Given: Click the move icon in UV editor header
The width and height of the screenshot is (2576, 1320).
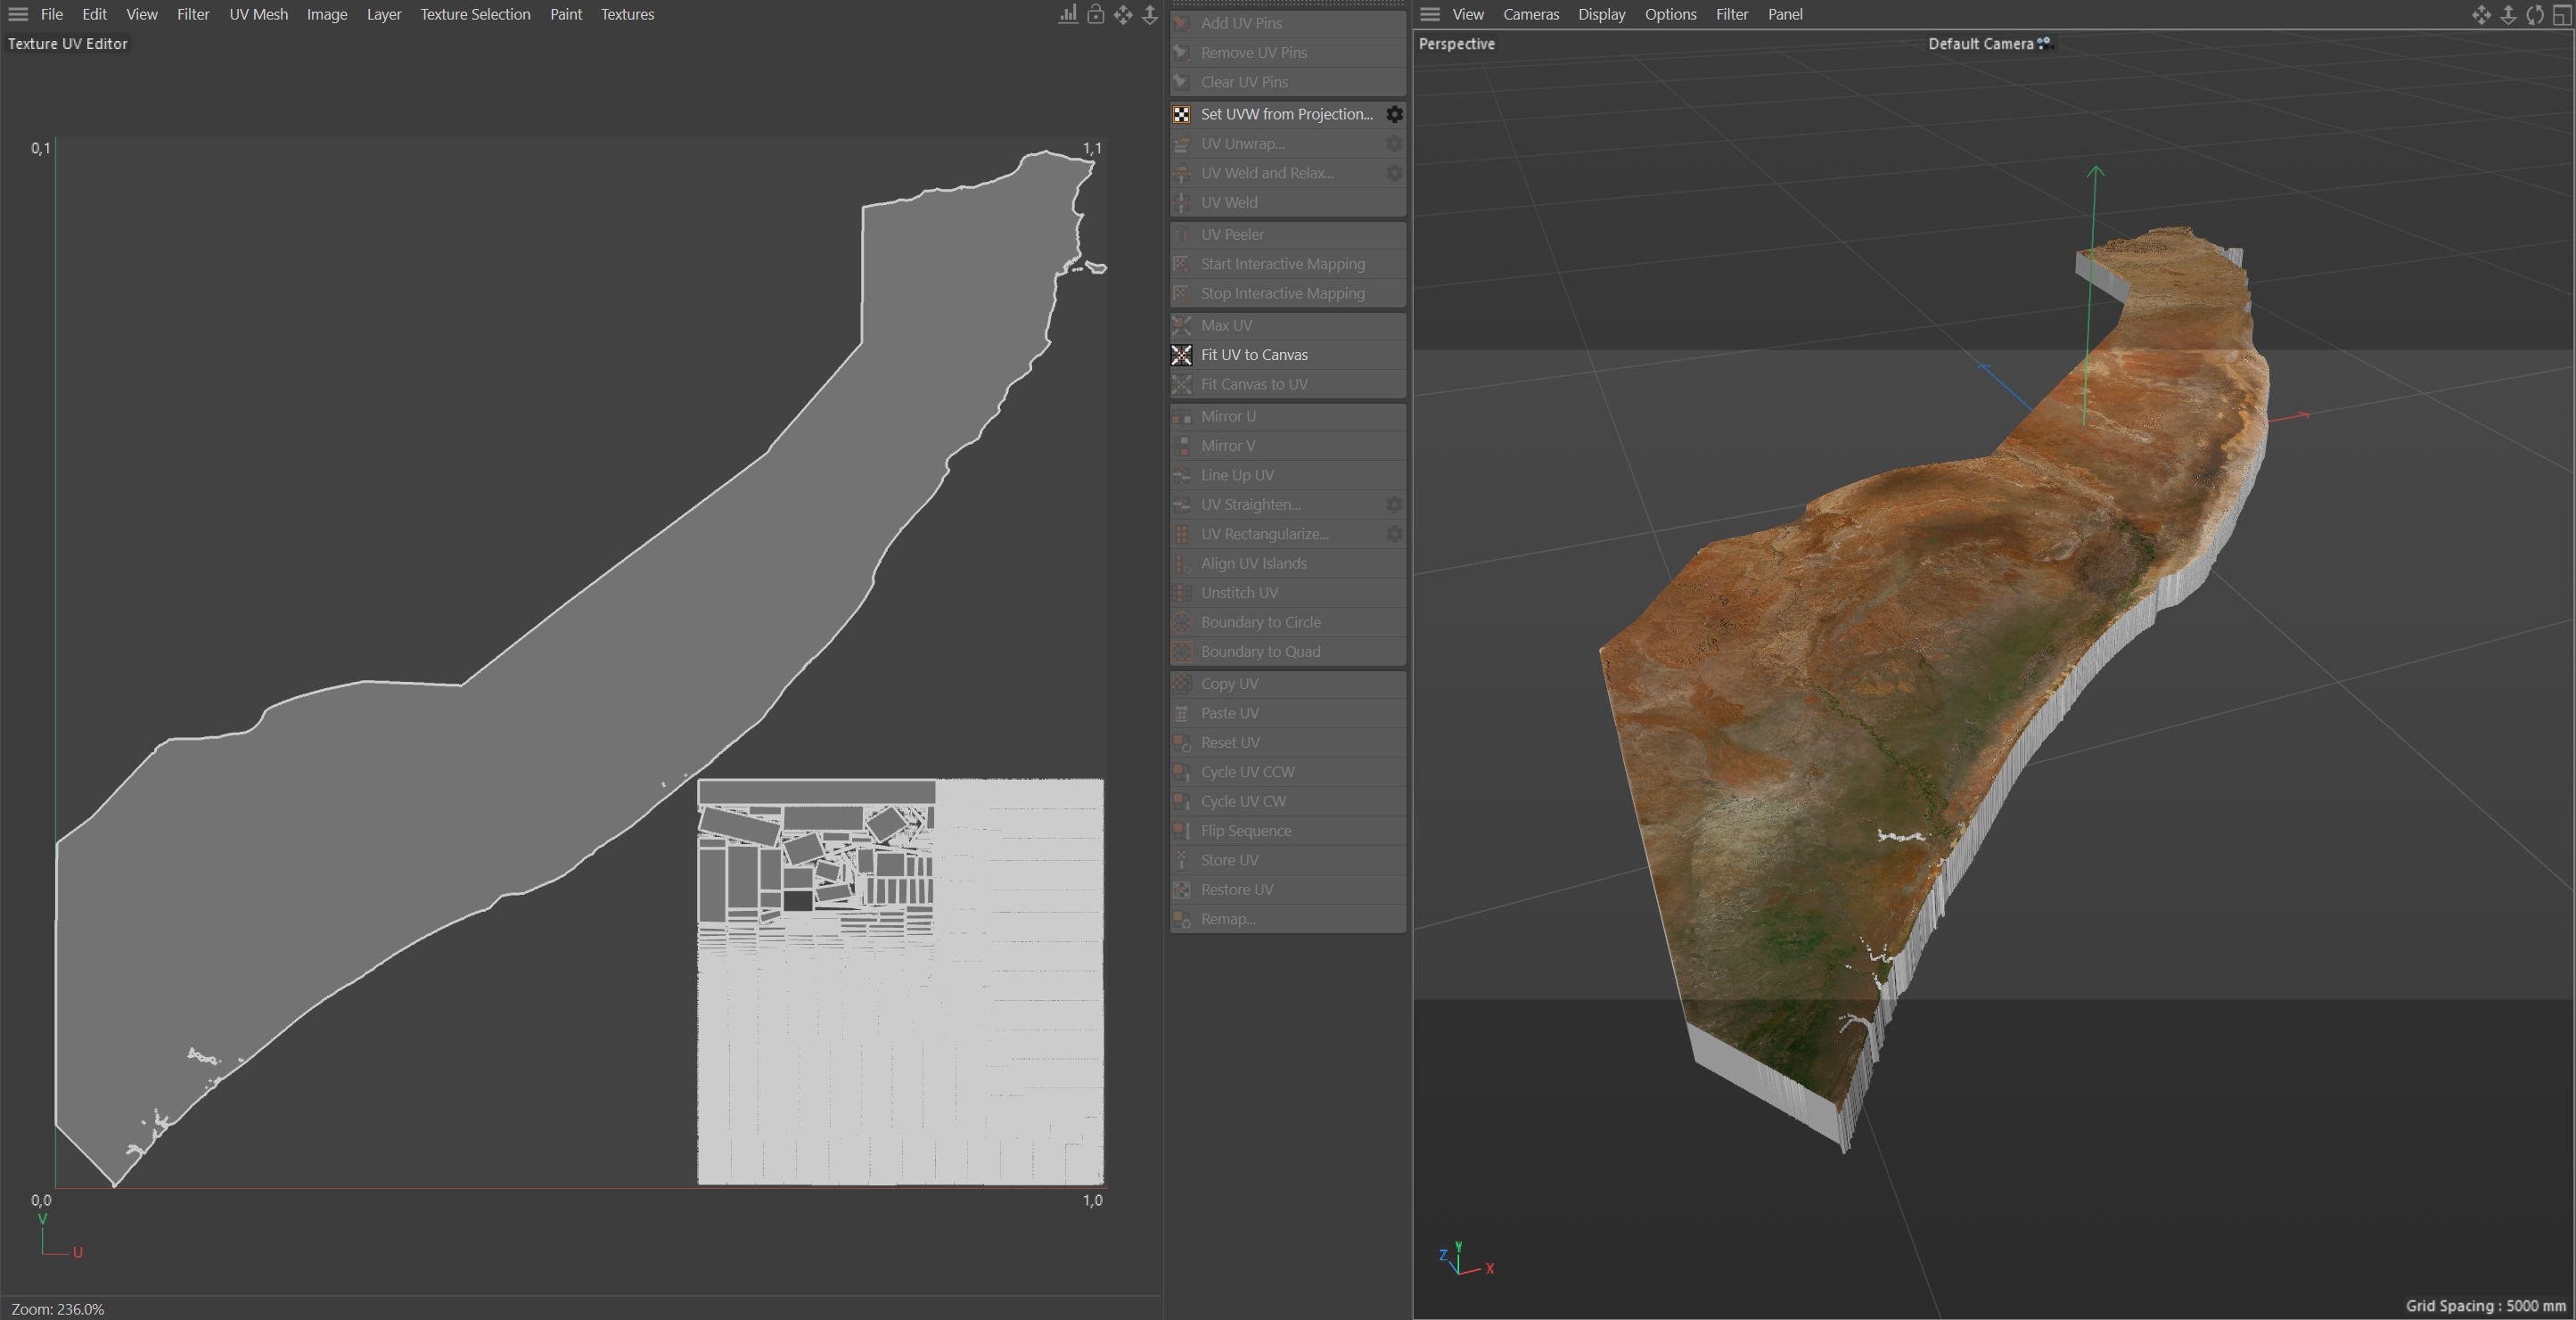Looking at the screenshot, I should click(1123, 14).
